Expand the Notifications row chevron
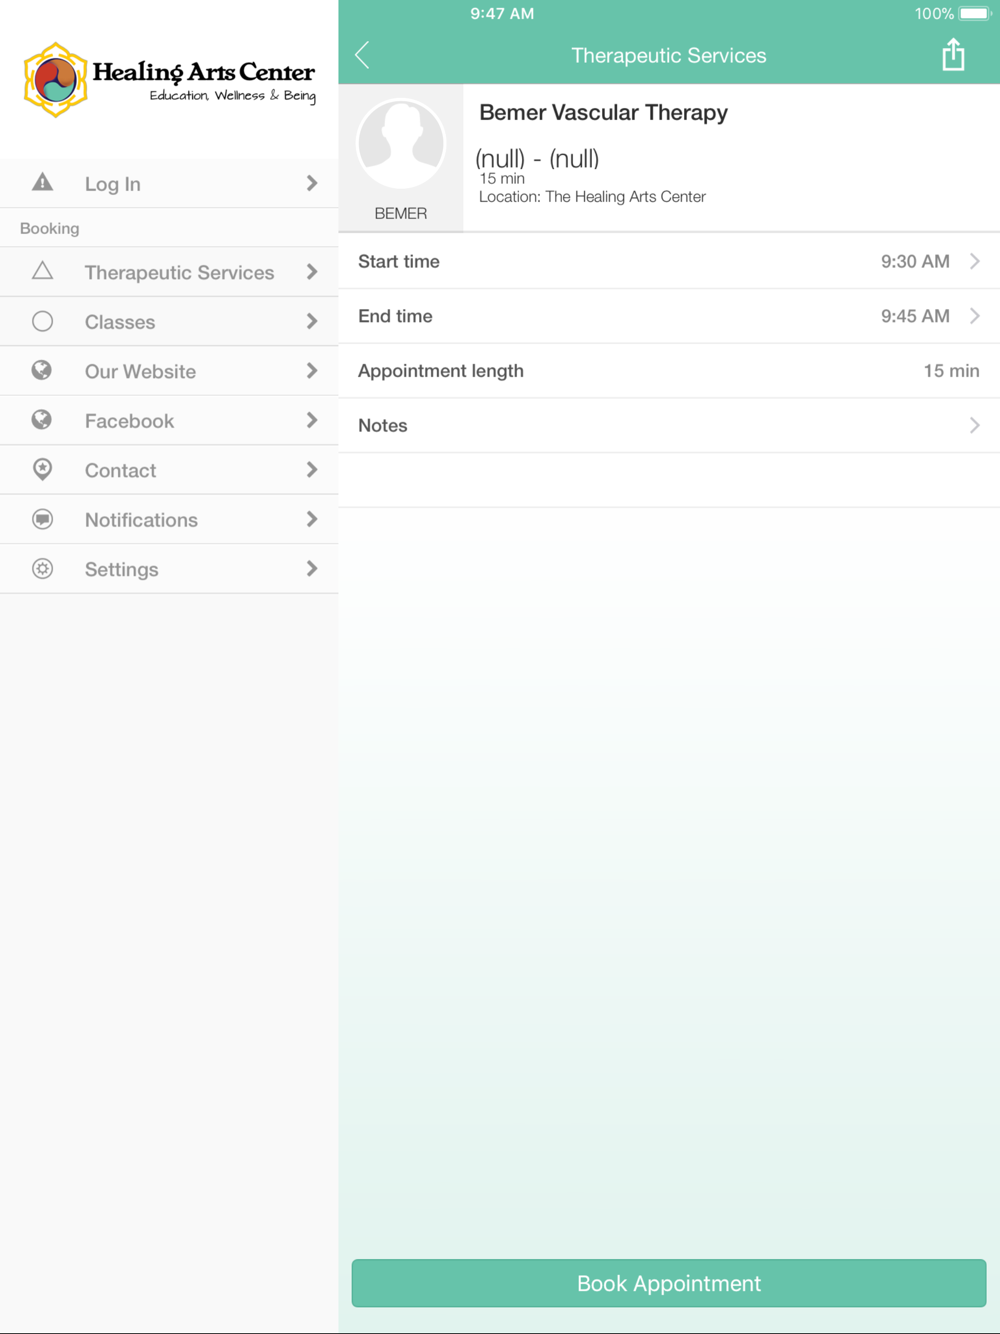 click(x=312, y=519)
